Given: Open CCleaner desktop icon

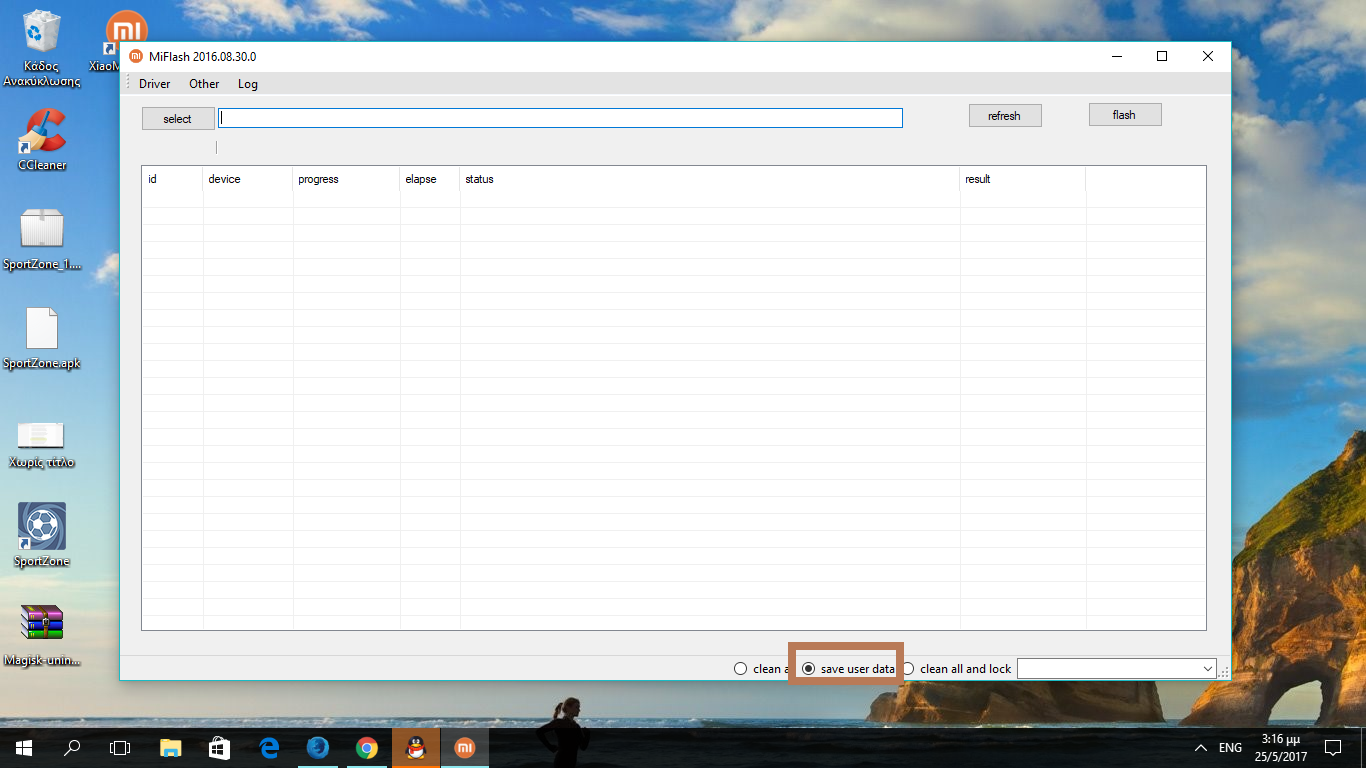Looking at the screenshot, I should click(x=42, y=134).
